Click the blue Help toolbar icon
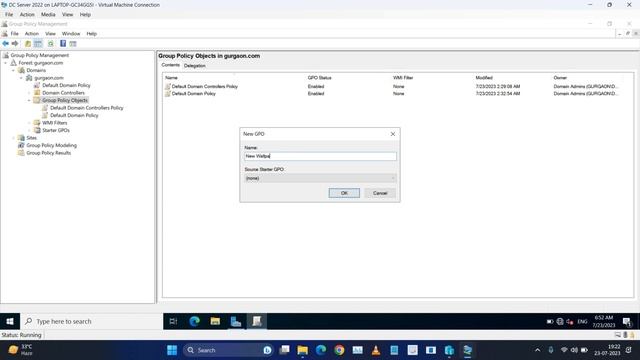 pos(63,44)
